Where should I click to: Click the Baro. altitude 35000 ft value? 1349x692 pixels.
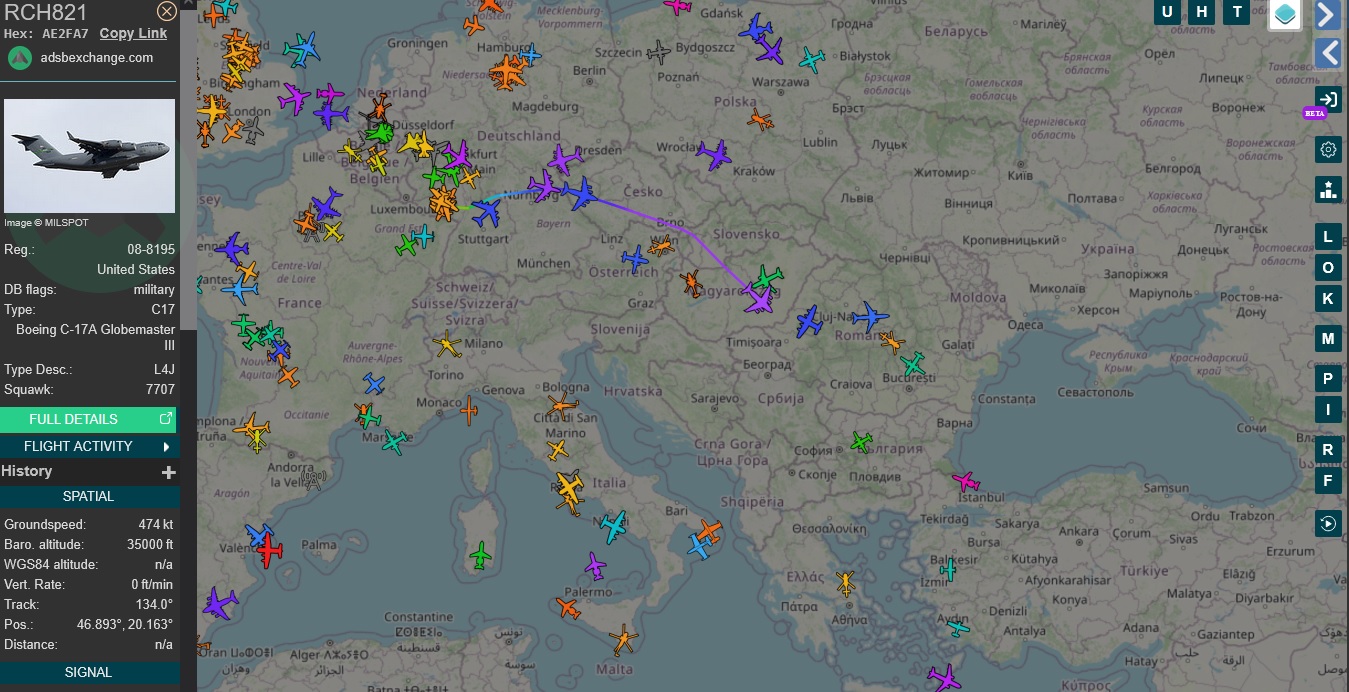(x=148, y=544)
